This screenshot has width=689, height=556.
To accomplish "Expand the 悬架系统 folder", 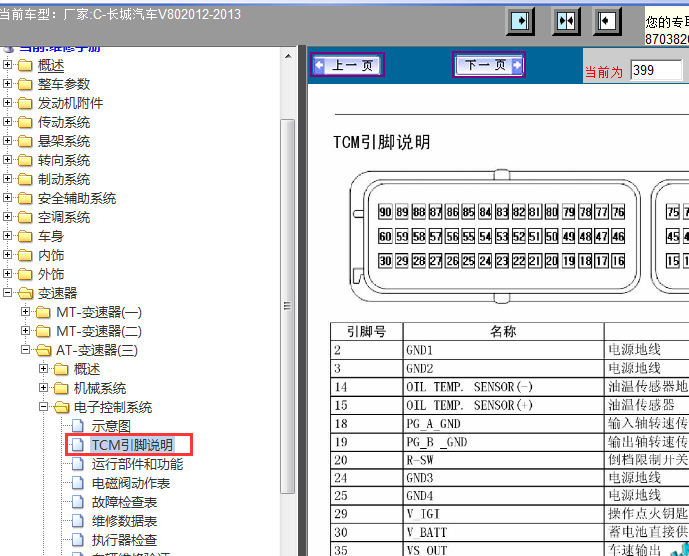I will pos(7,141).
